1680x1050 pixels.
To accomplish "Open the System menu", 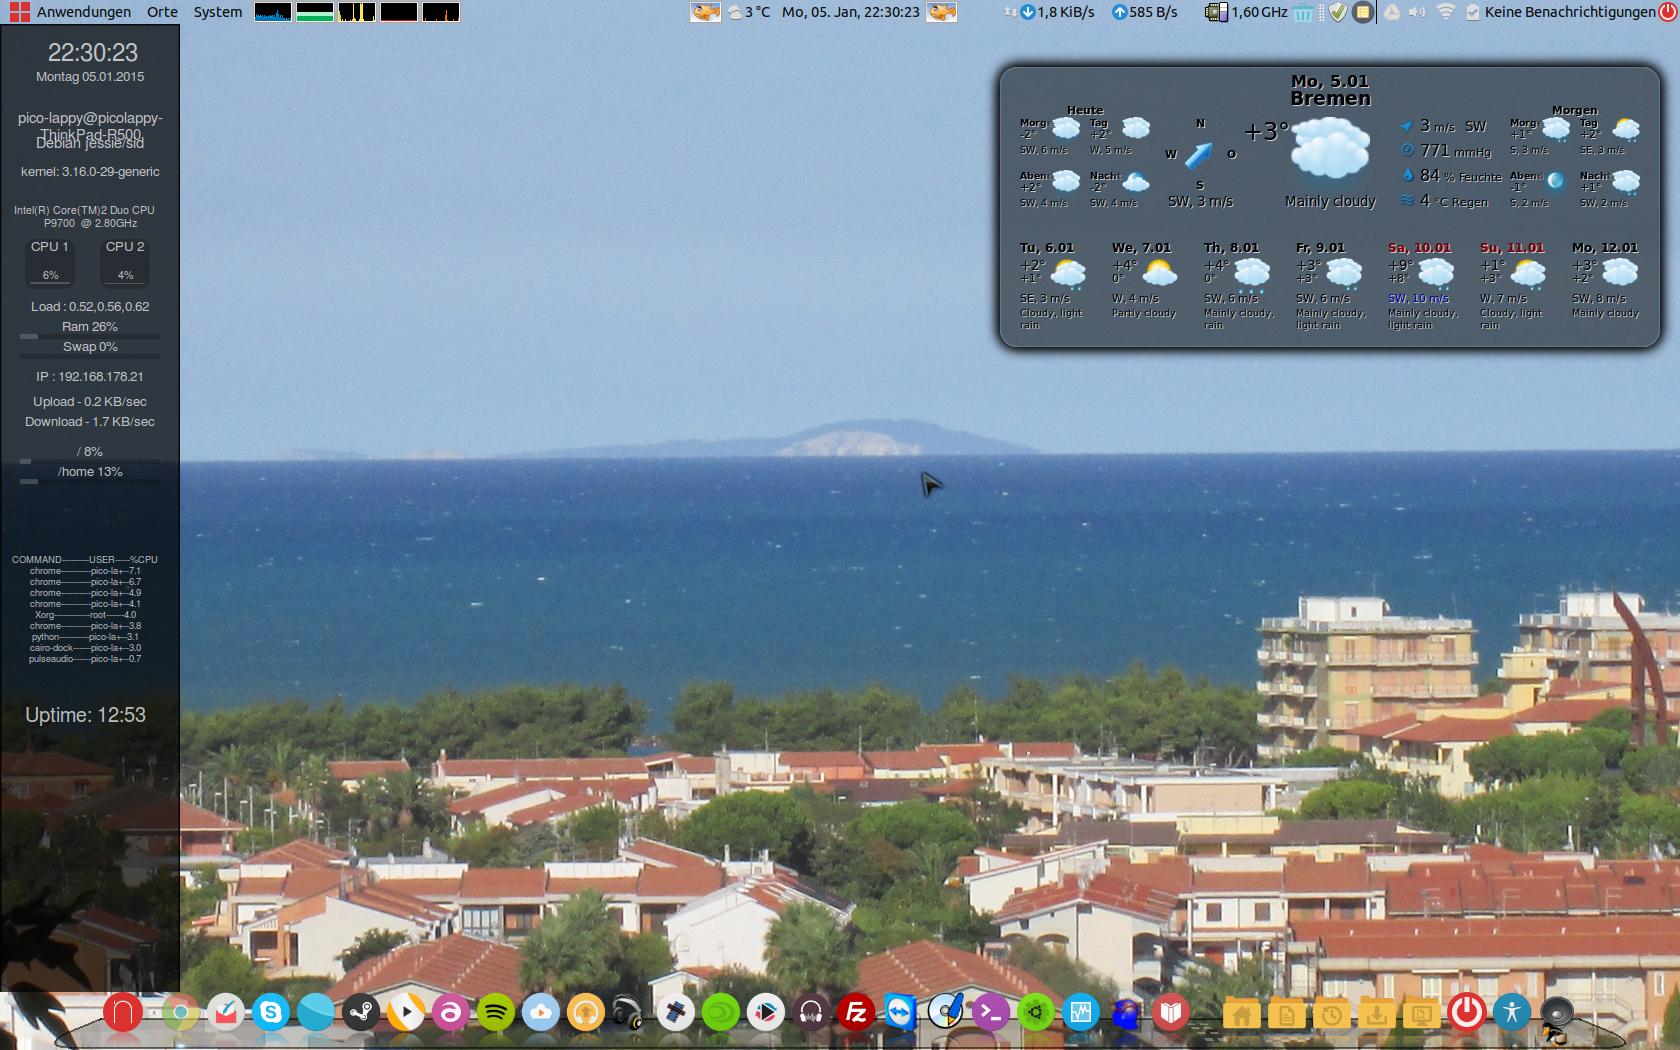I will 217,12.
